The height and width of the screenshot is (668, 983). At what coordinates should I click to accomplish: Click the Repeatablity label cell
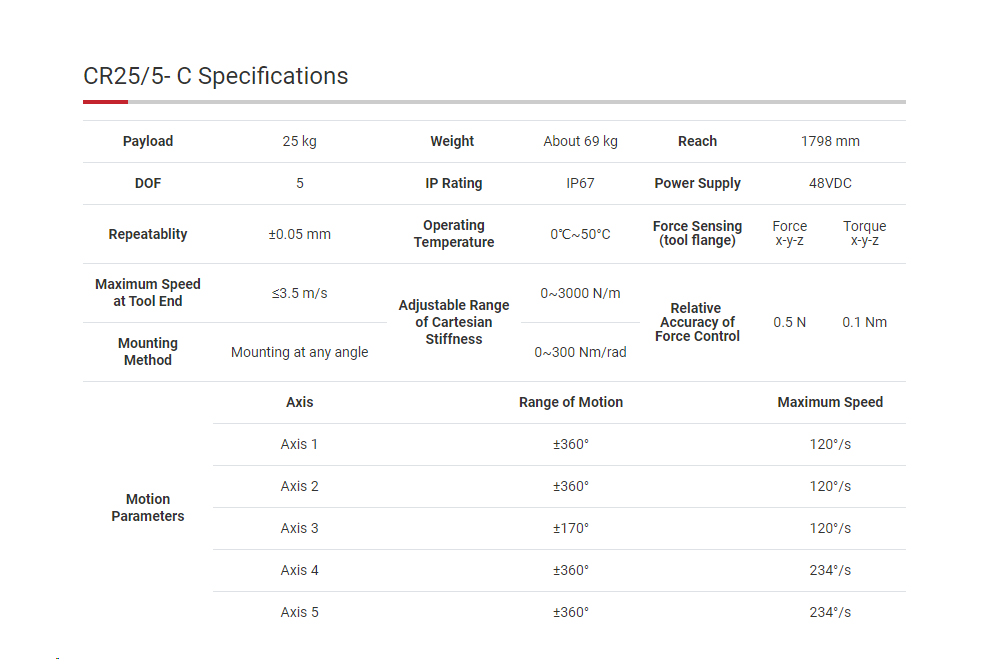[x=148, y=235]
